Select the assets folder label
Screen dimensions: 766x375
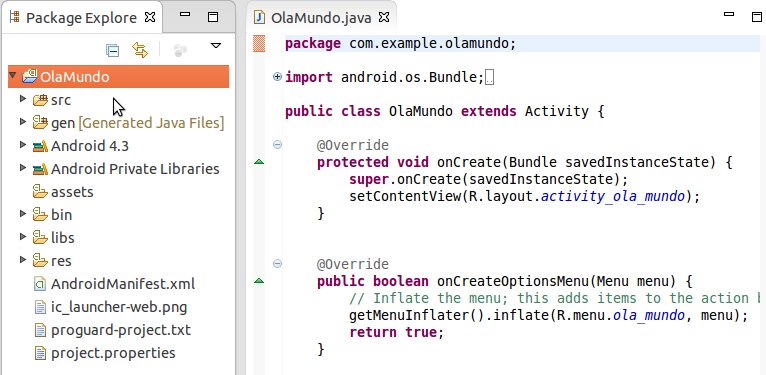[72, 192]
